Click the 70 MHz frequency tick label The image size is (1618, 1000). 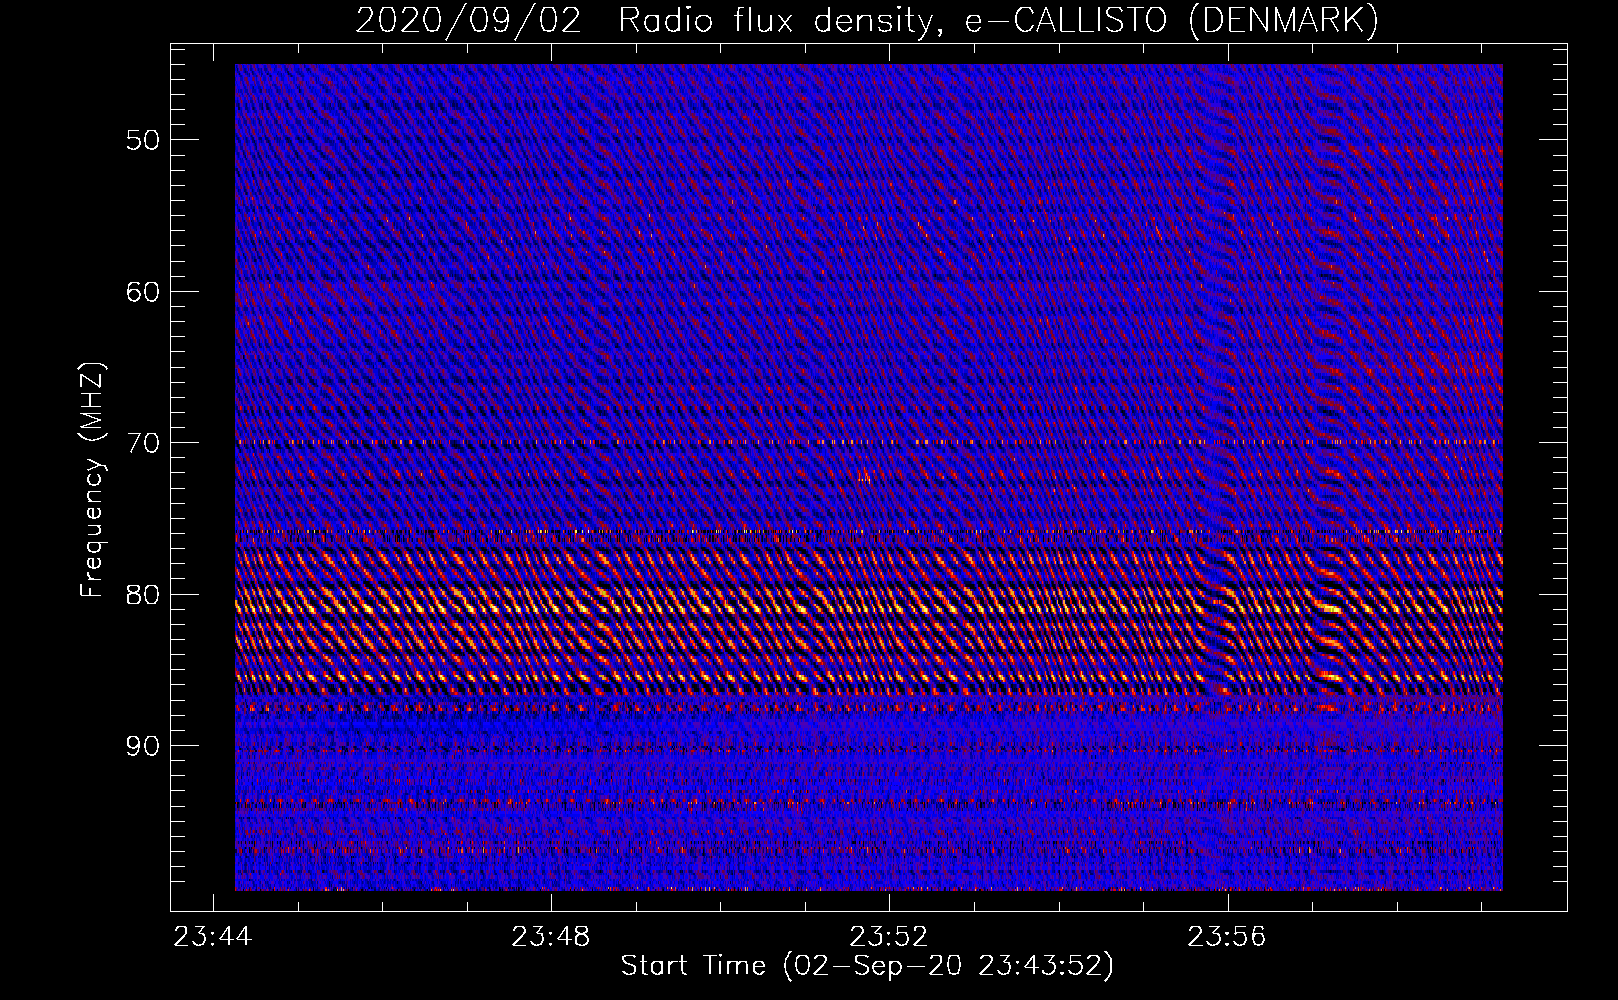click(x=142, y=443)
